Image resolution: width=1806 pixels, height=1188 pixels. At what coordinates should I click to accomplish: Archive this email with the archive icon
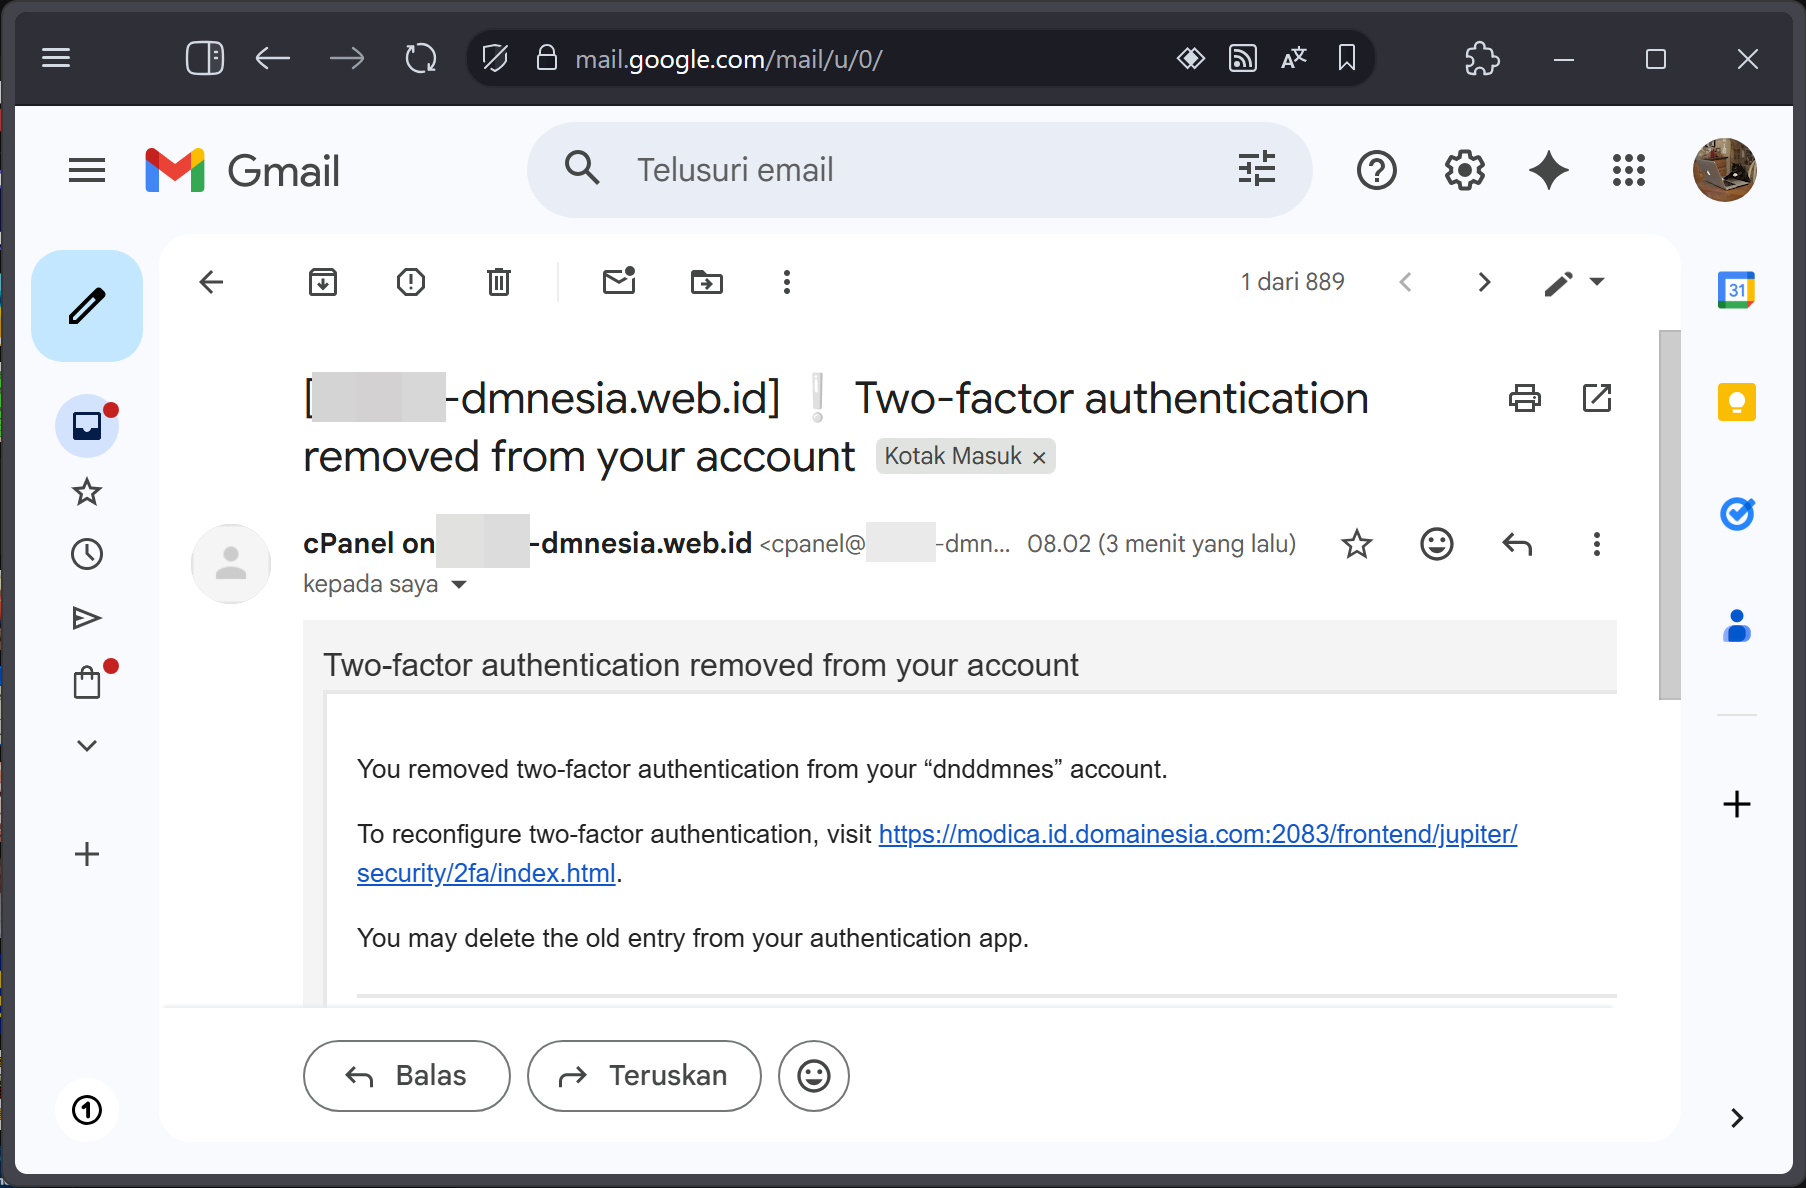pos(323,282)
